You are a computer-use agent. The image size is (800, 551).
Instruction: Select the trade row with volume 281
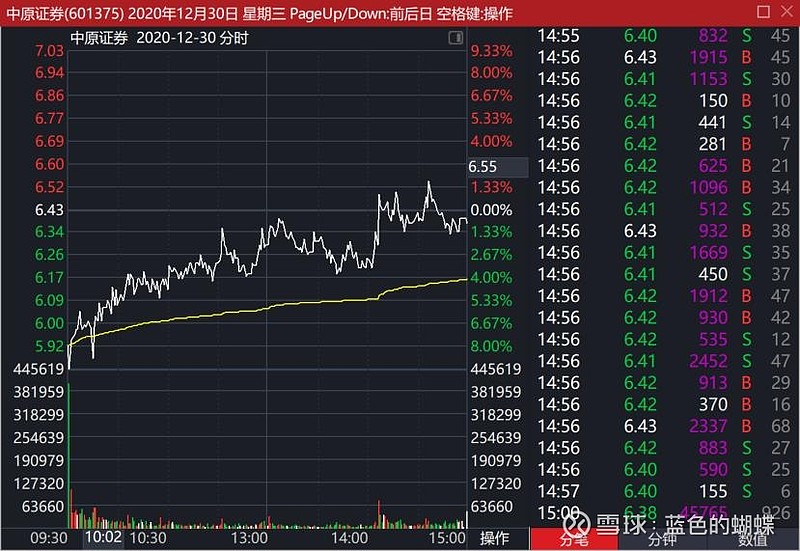coord(664,144)
